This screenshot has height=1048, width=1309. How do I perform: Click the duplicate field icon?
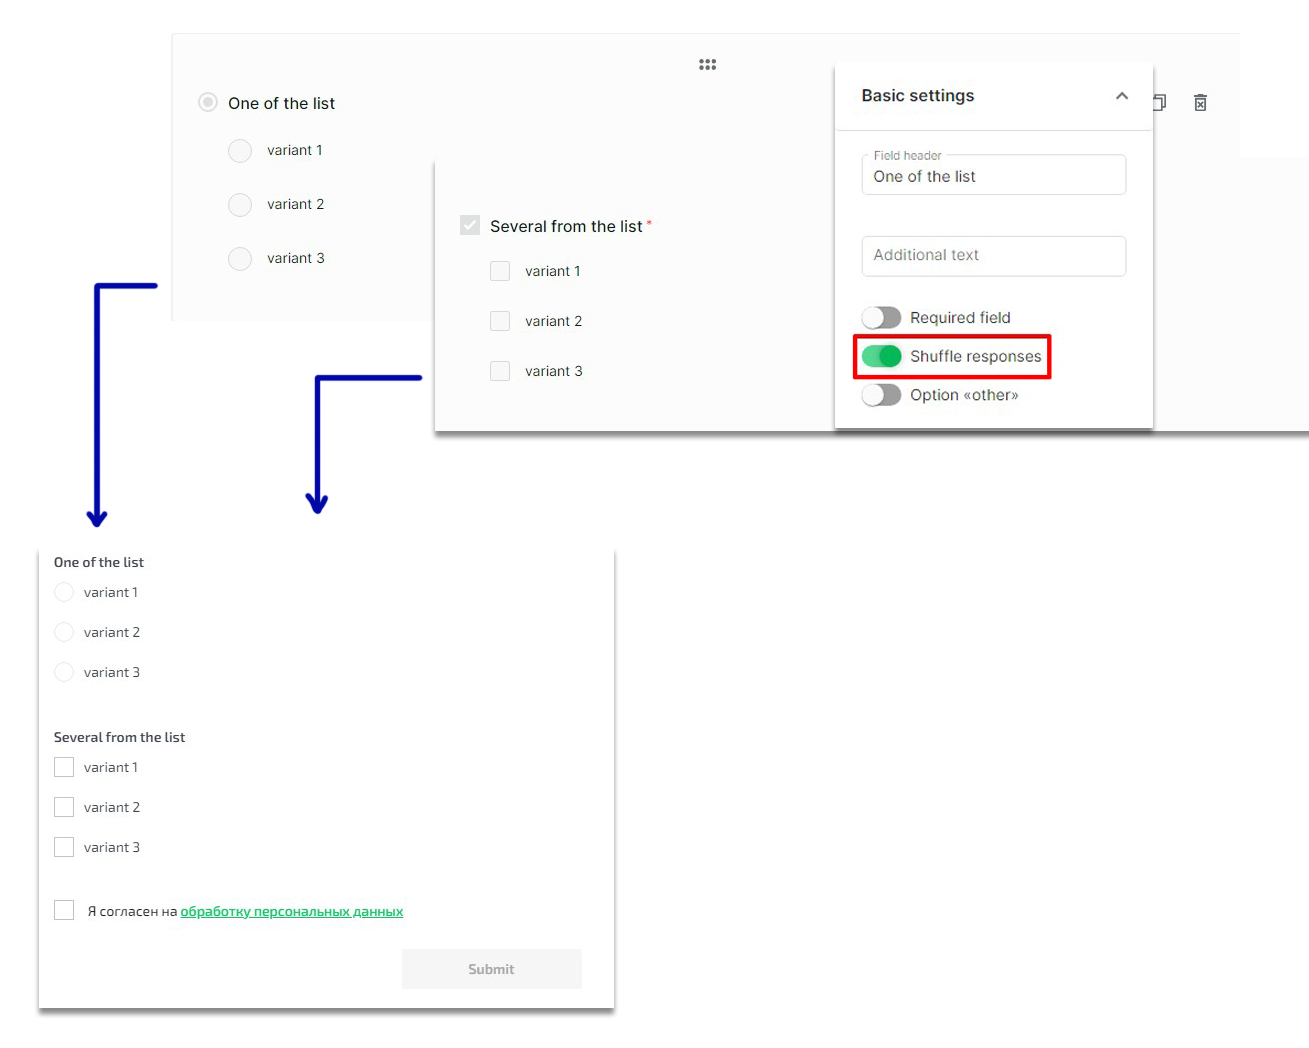coord(1160,102)
